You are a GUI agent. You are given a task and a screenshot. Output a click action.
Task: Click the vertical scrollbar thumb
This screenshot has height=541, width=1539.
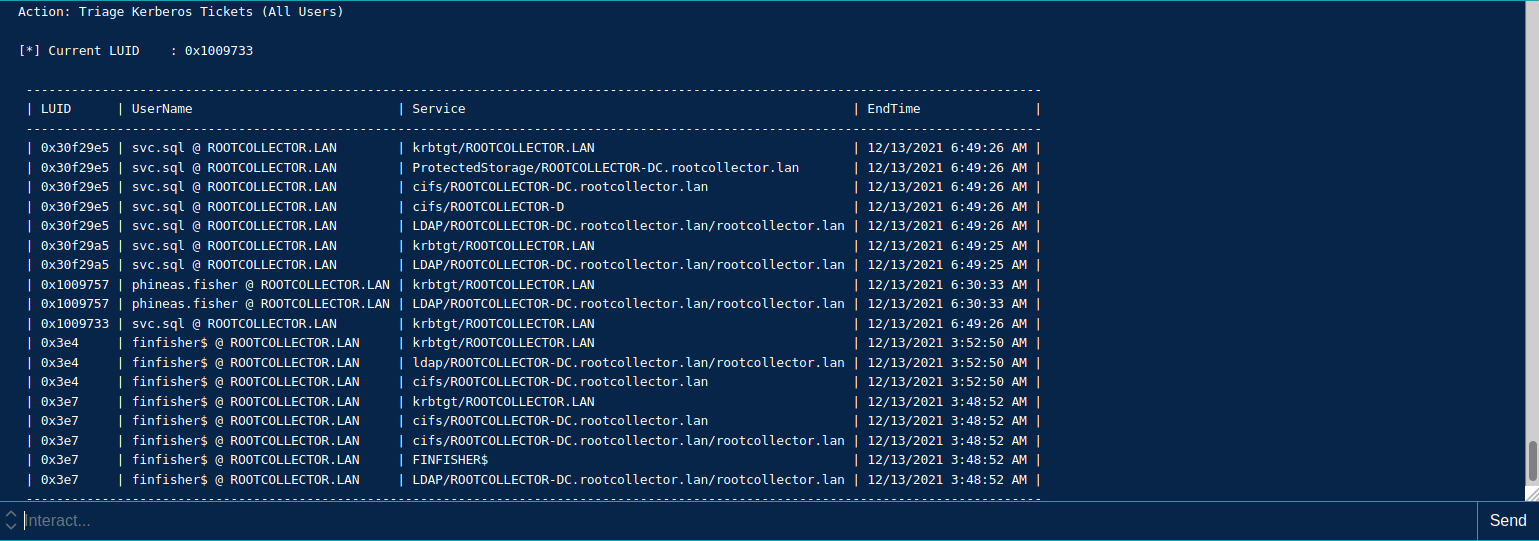pyautogui.click(x=1531, y=460)
